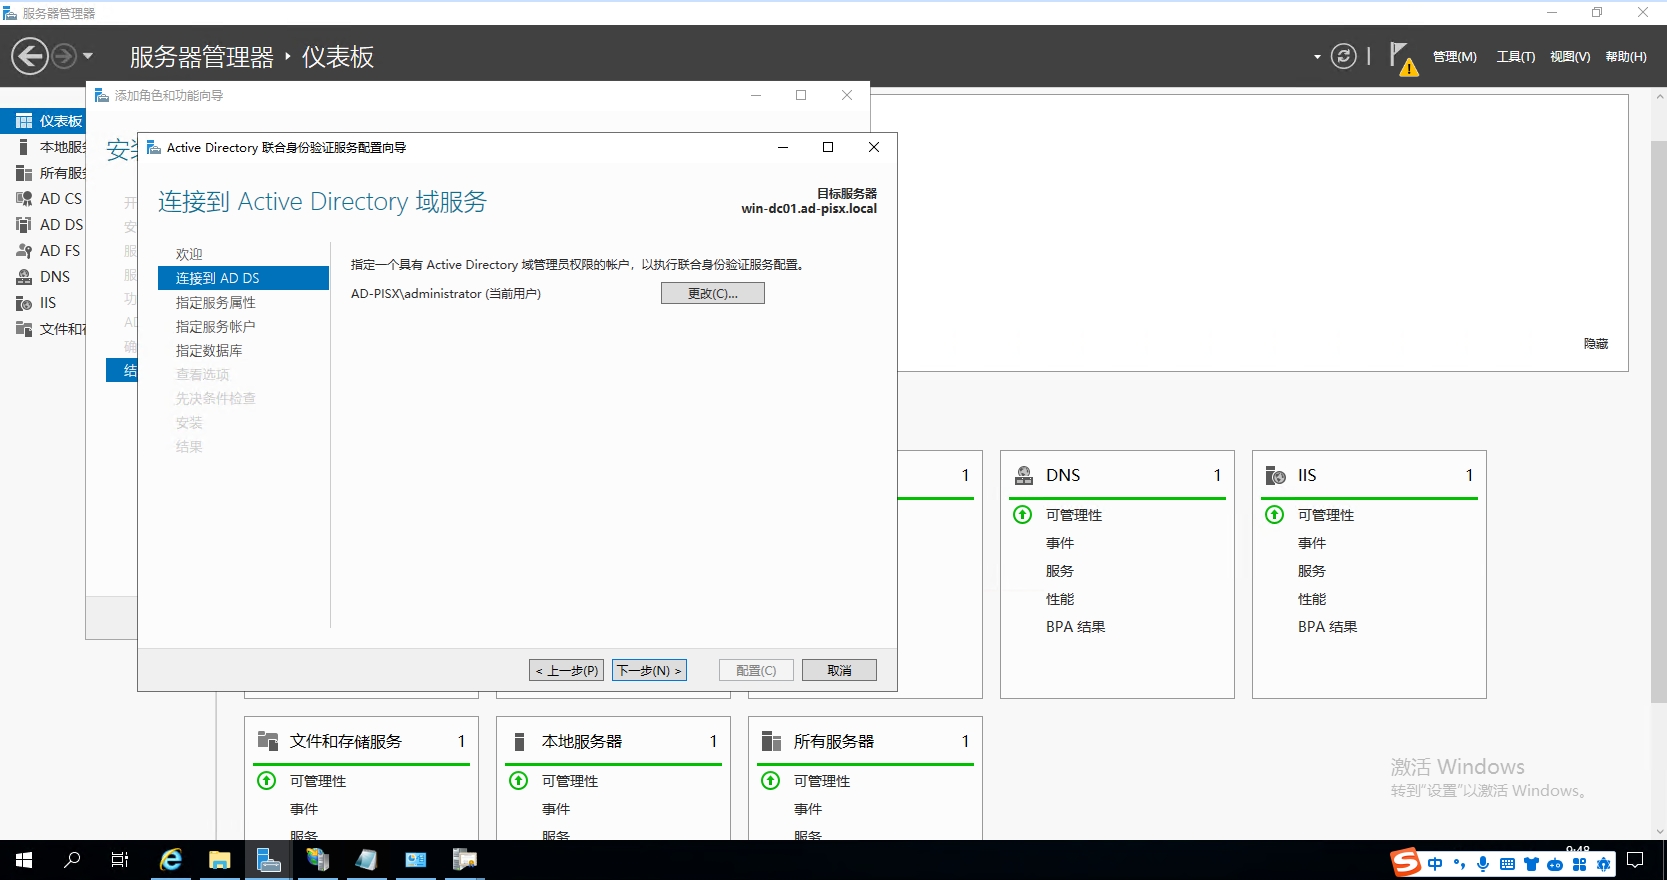The image size is (1667, 880).
Task: Open the notifications flag with warning
Action: [x=1402, y=58]
